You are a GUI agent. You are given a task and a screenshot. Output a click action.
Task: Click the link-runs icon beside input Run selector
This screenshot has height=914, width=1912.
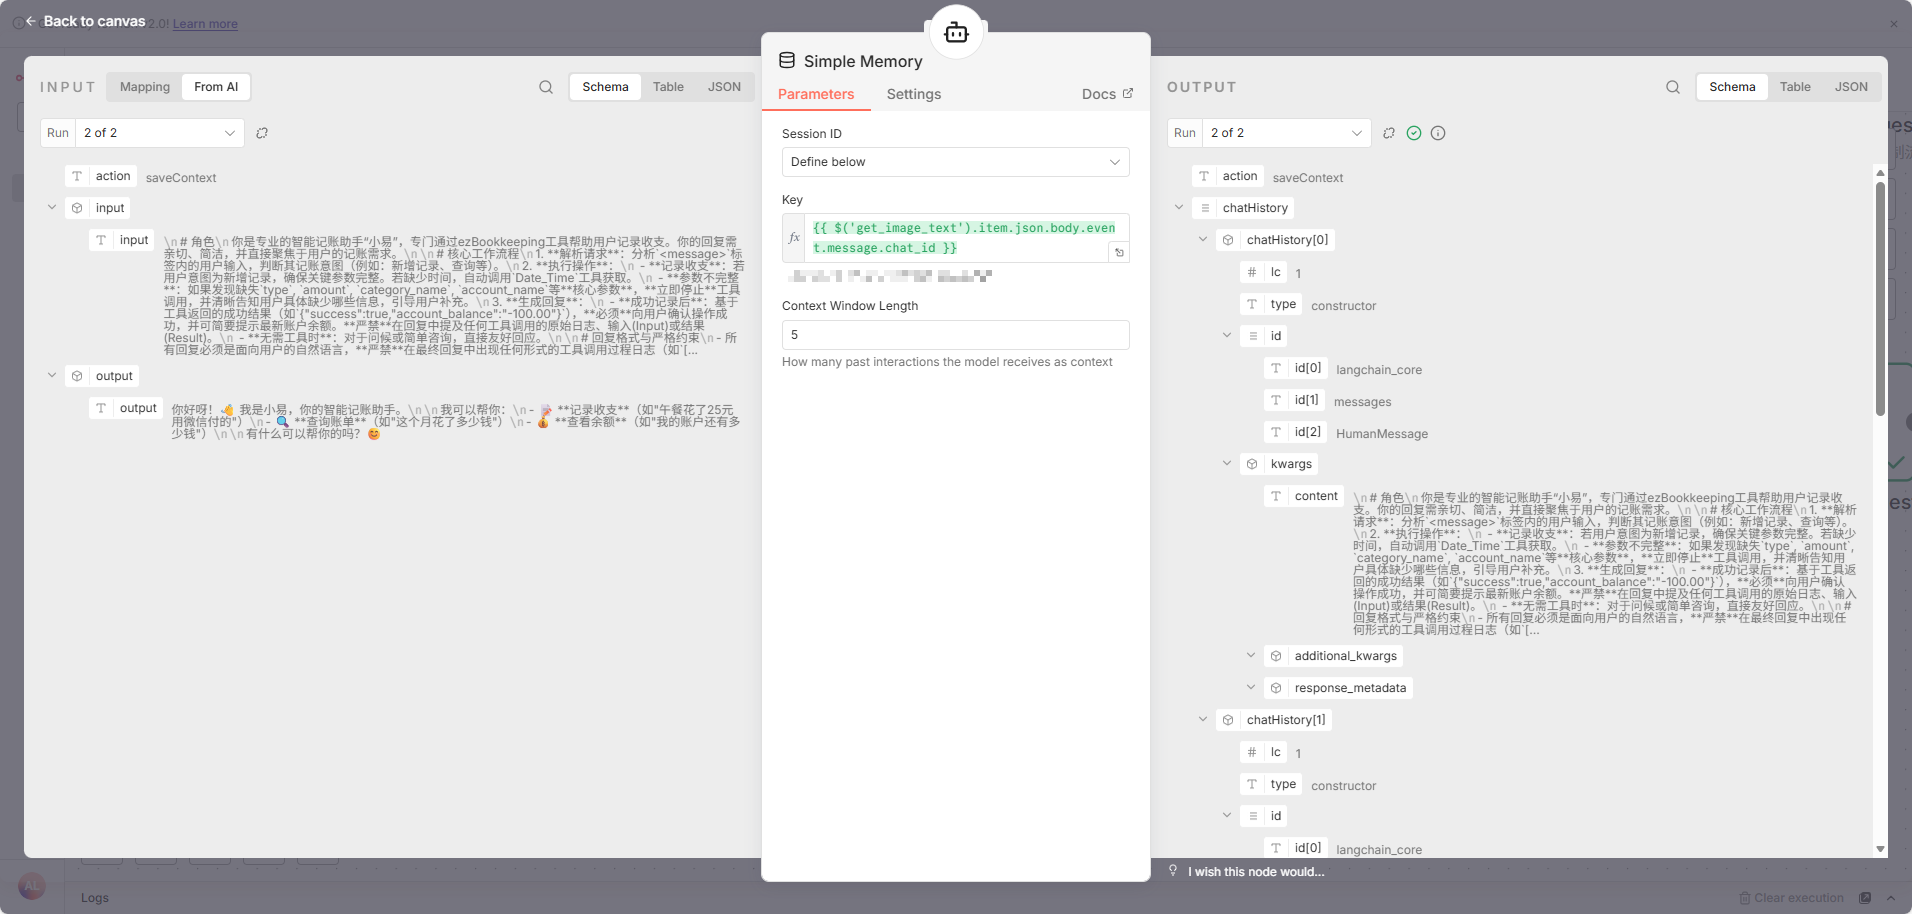[x=262, y=133]
